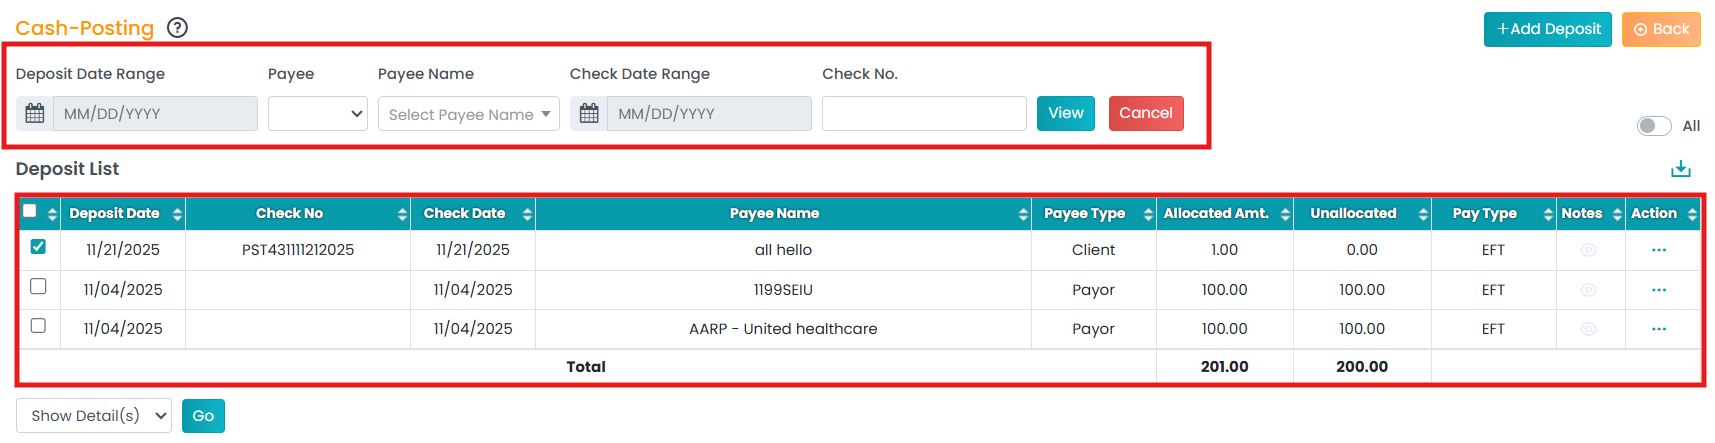Open the Check Date Range calendar icon
This screenshot has height=443, width=1715.
[x=589, y=114]
